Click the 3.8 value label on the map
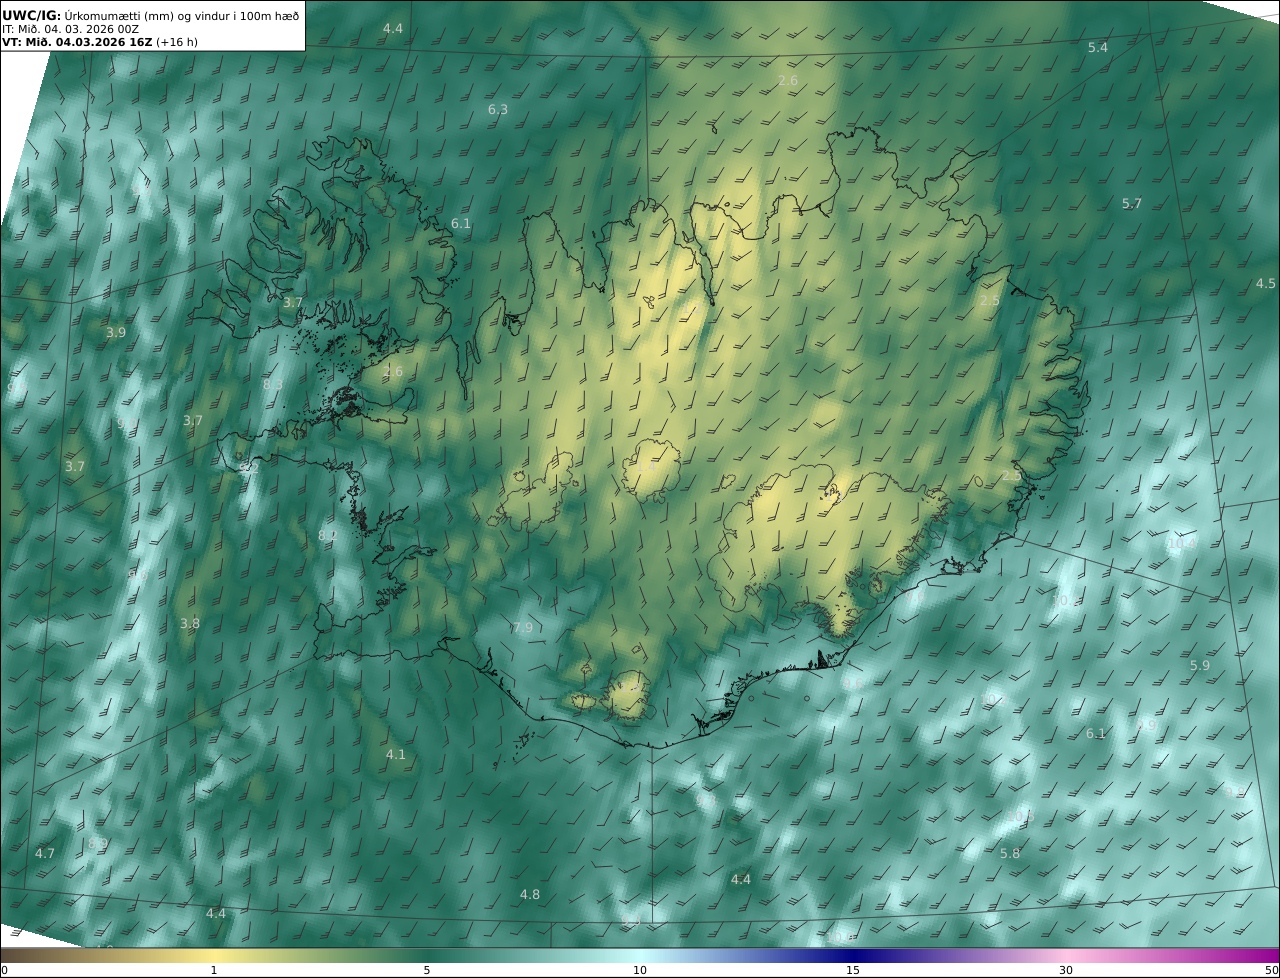This screenshot has height=978, width=1280. click(x=190, y=624)
